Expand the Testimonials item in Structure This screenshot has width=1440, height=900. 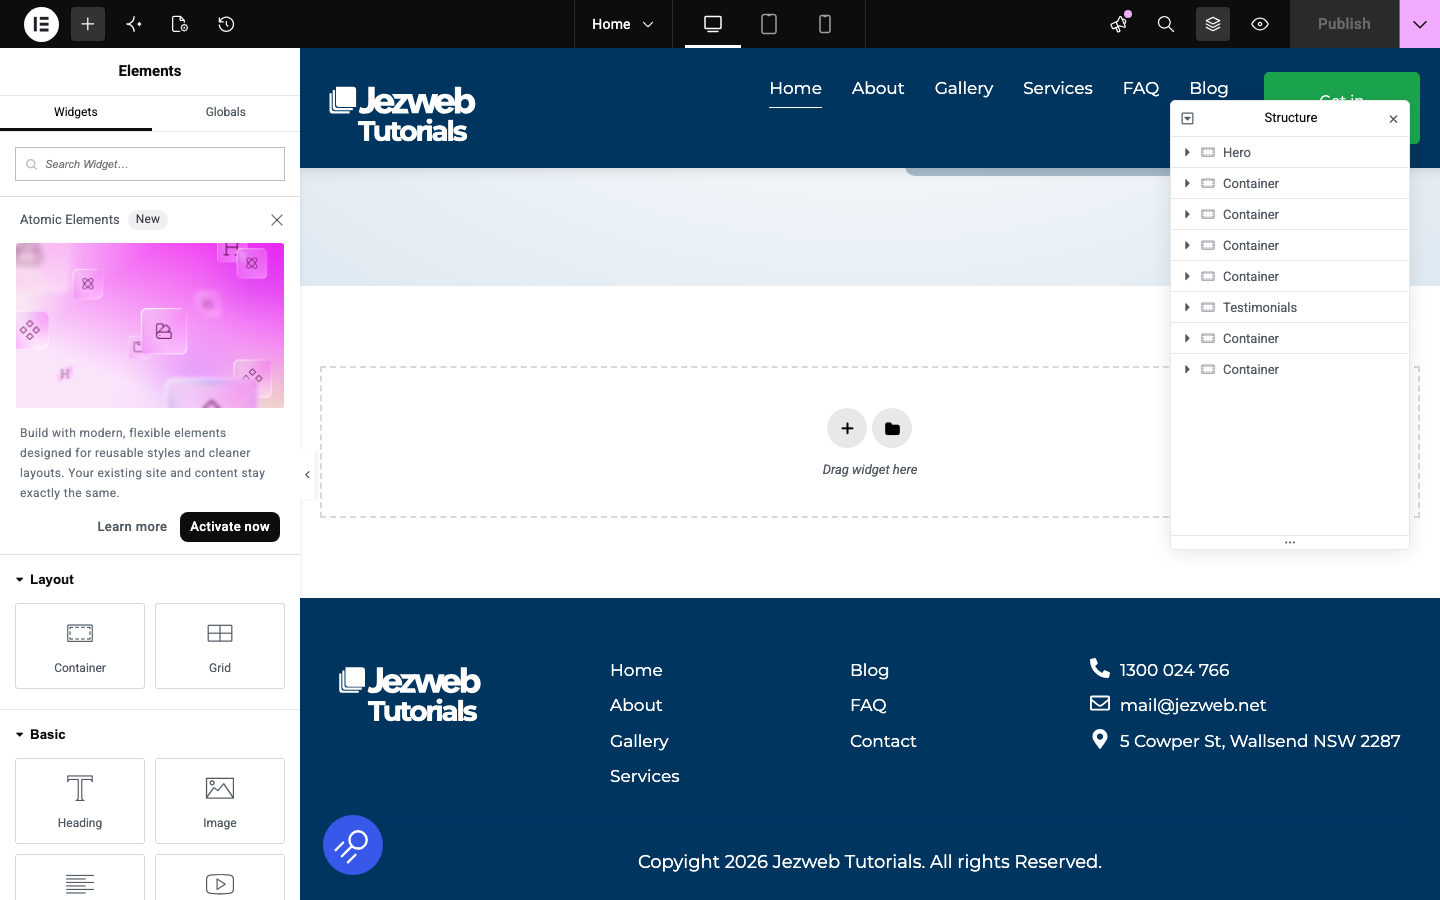(x=1187, y=308)
